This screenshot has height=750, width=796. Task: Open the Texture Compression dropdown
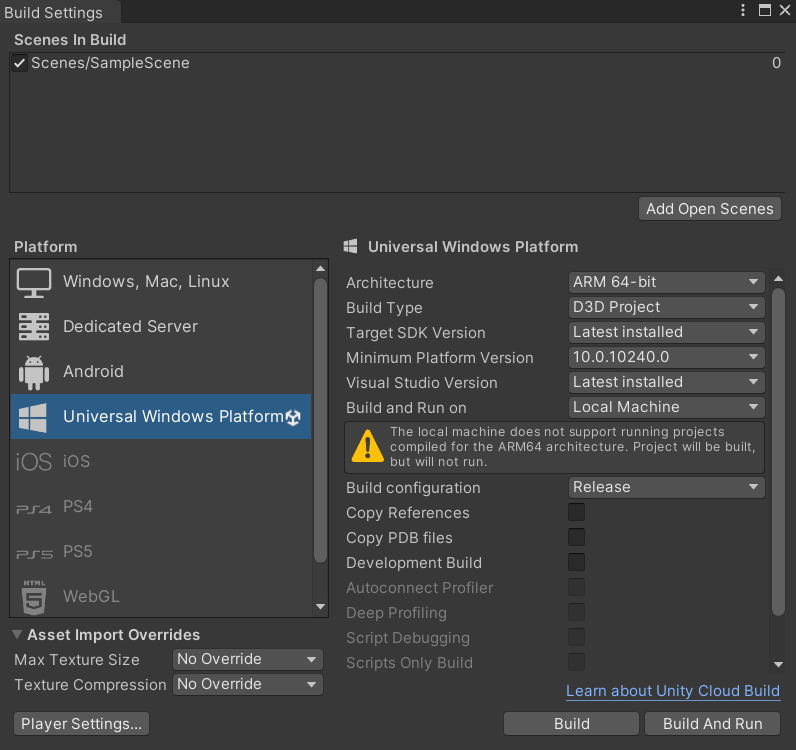point(248,684)
